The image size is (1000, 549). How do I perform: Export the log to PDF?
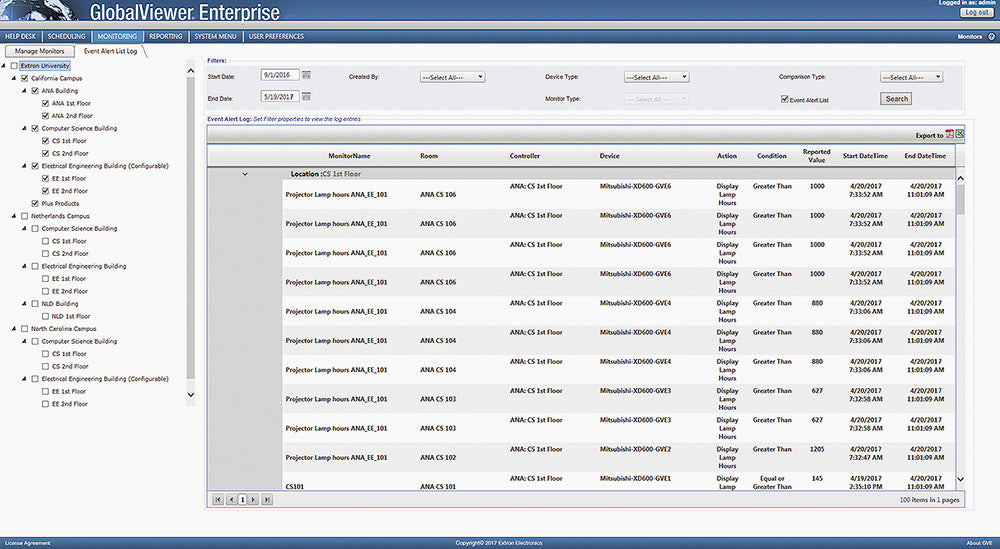pyautogui.click(x=949, y=135)
